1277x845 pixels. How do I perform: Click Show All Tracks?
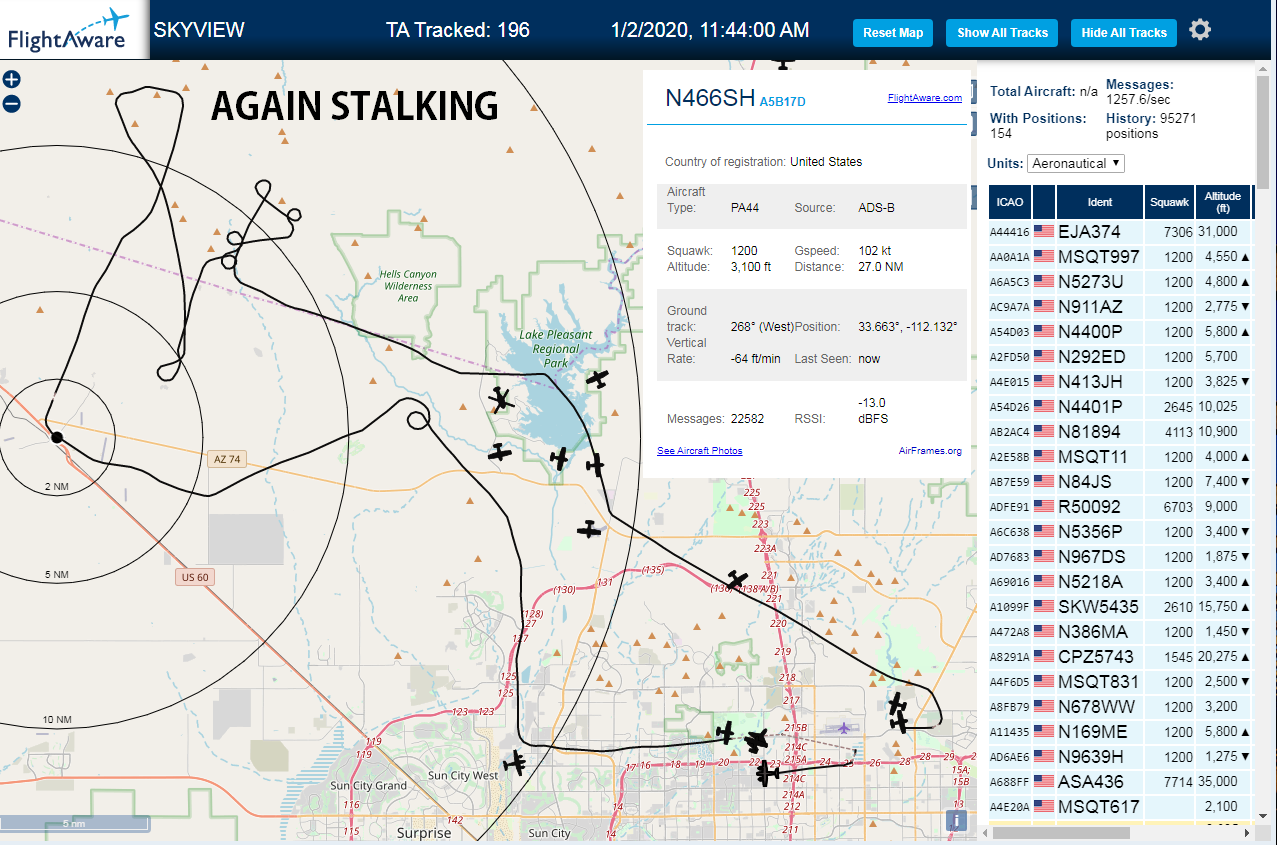pos(1002,33)
